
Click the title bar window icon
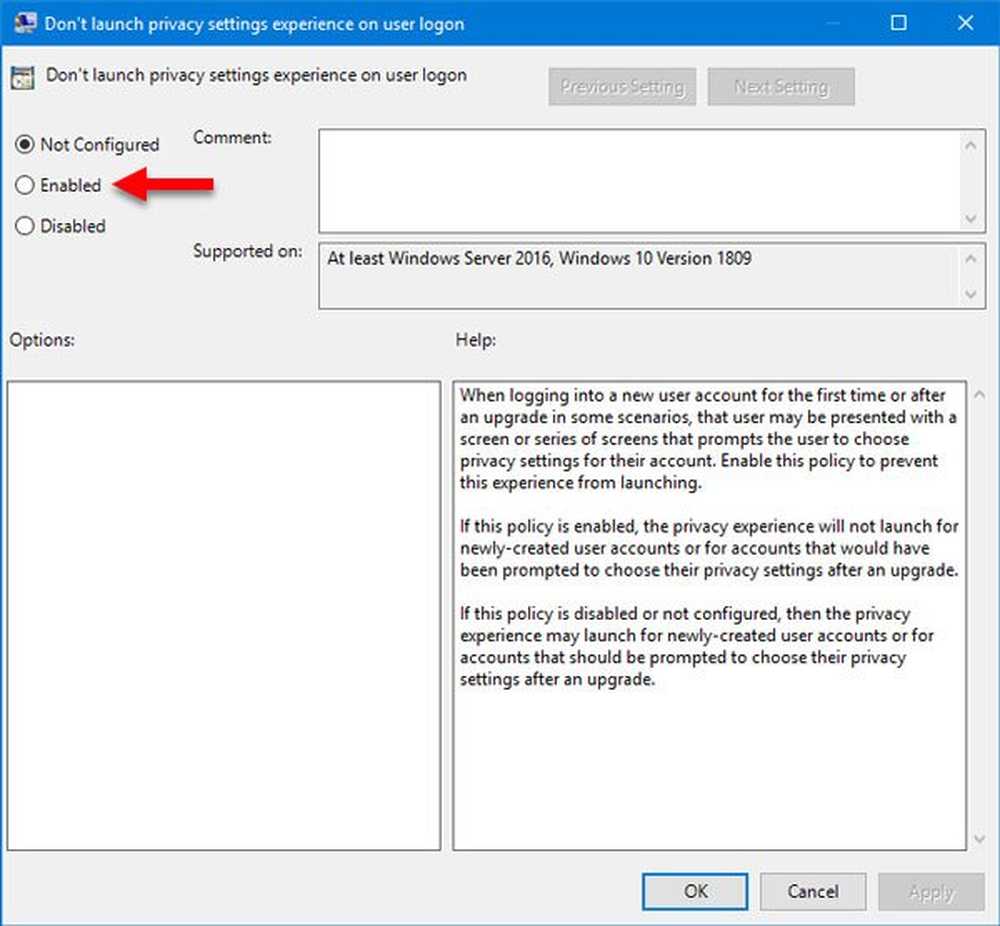tap(25, 23)
